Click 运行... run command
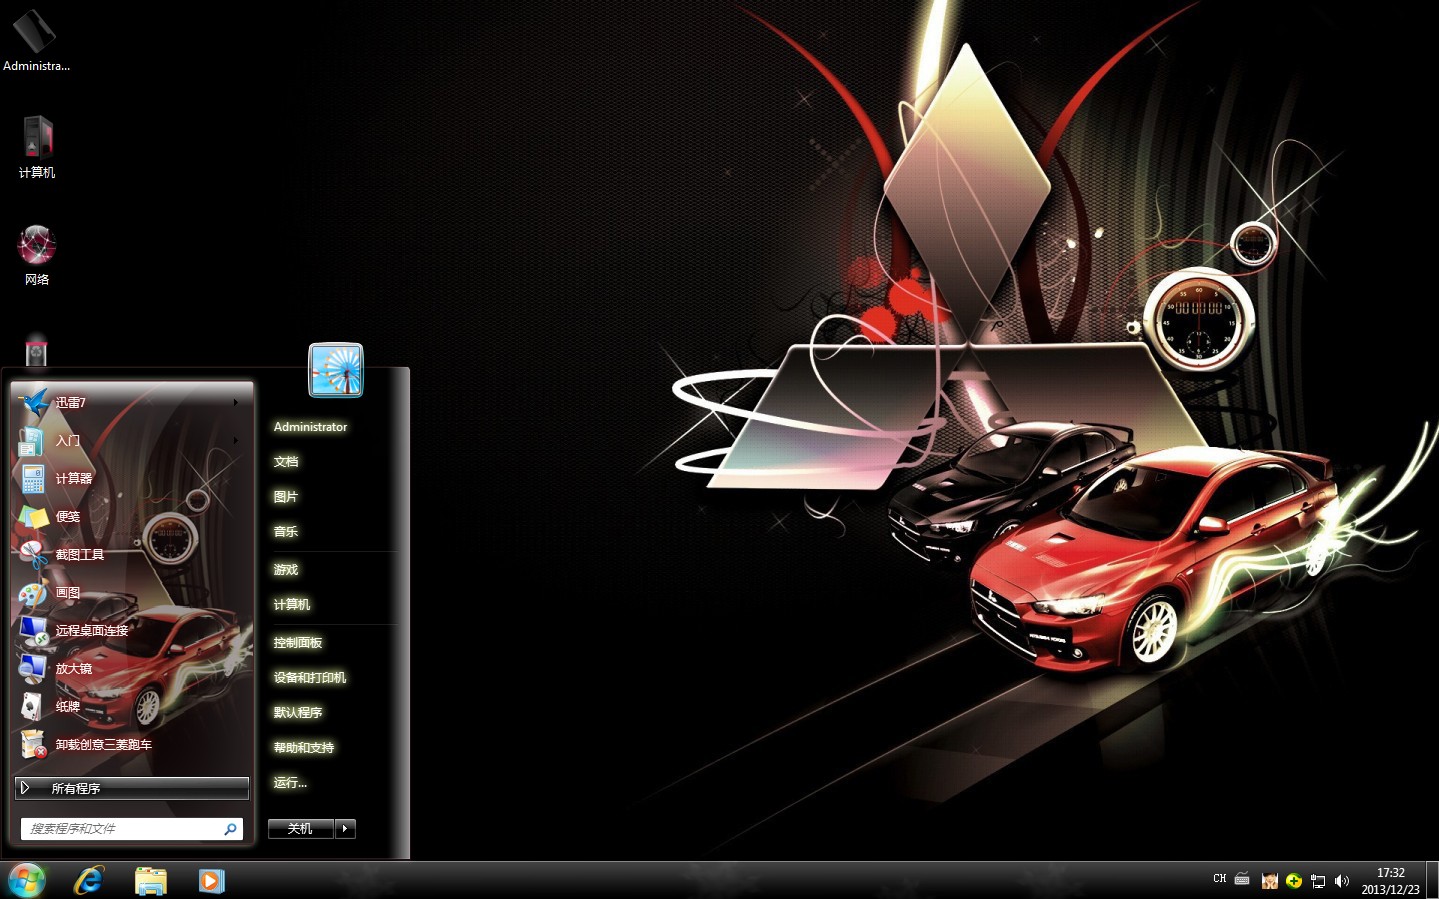The width and height of the screenshot is (1439, 899). (x=290, y=783)
